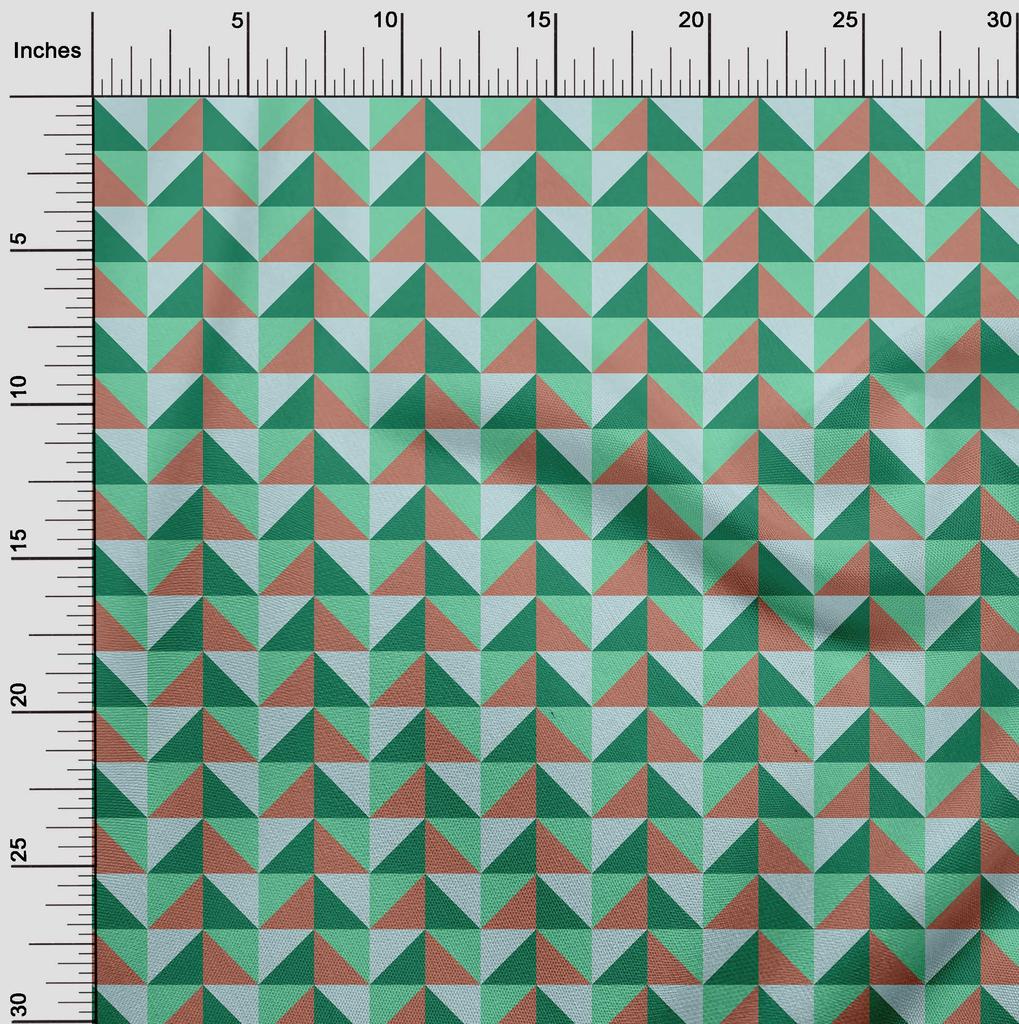The width and height of the screenshot is (1019, 1024).
Task: Click the "Inches" unit label
Action: coord(47,51)
